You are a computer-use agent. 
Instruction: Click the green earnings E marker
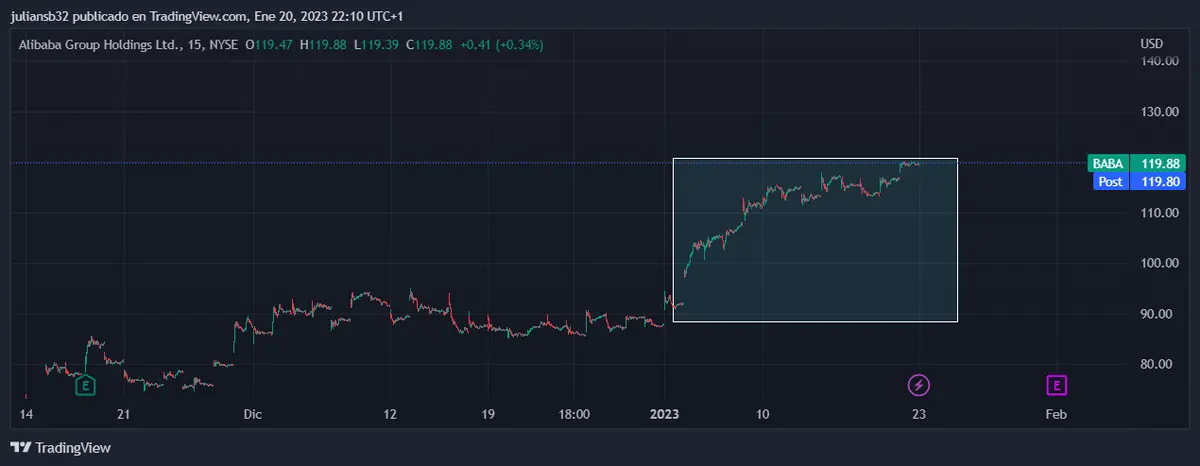[x=87, y=385]
